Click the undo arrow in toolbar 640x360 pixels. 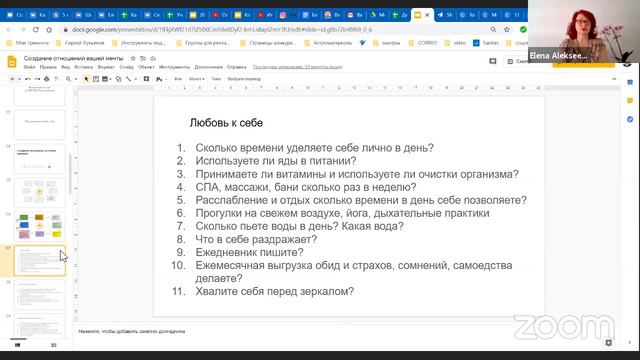click(28, 79)
